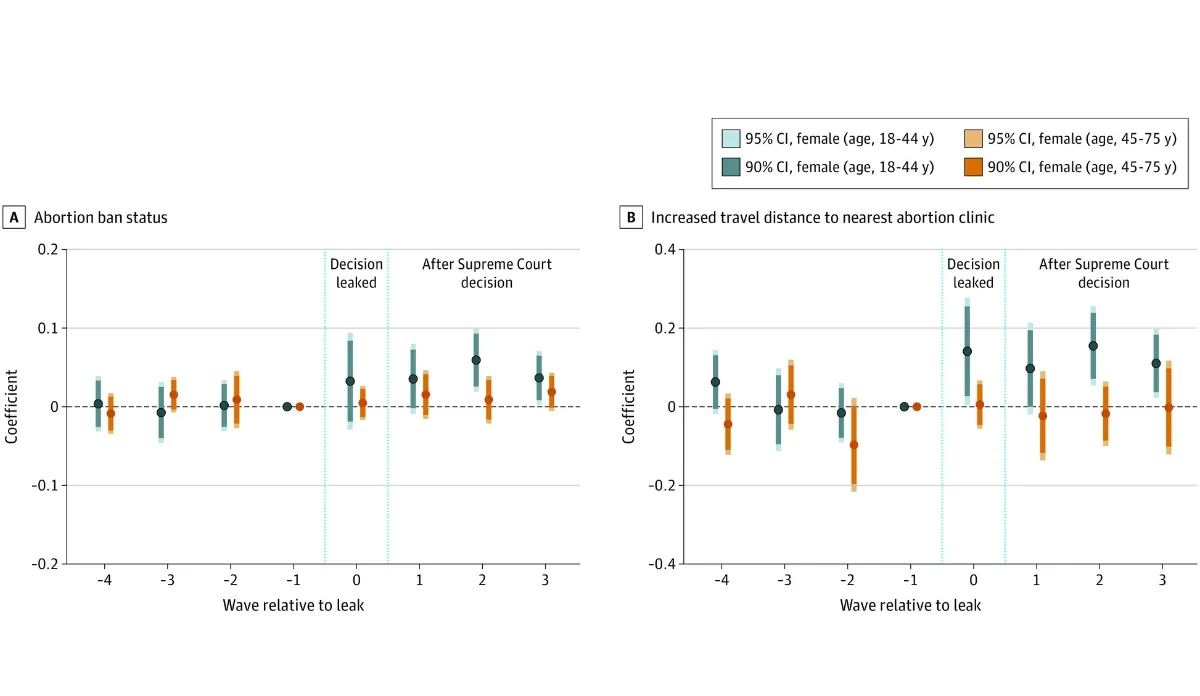Click light orange 95% CI legend swatch
The image size is (1200, 696).
973,139
